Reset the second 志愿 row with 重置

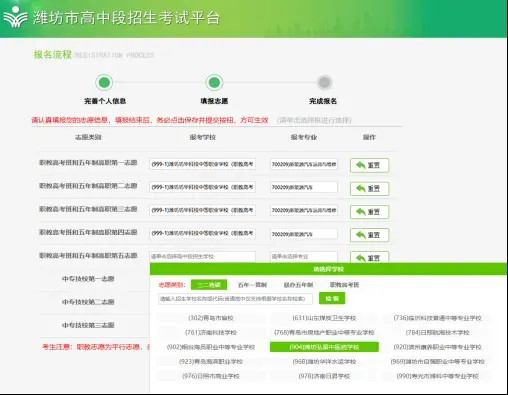pyautogui.click(x=369, y=189)
